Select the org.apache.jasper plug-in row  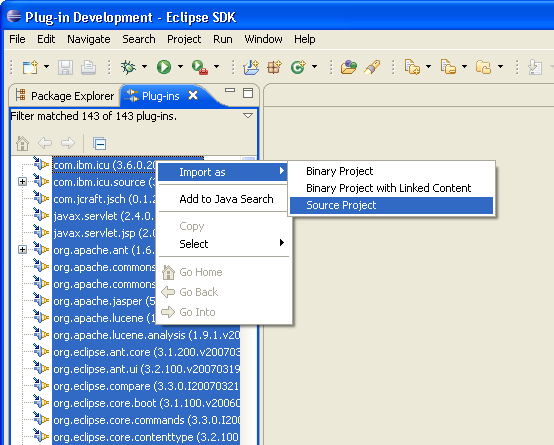104,301
